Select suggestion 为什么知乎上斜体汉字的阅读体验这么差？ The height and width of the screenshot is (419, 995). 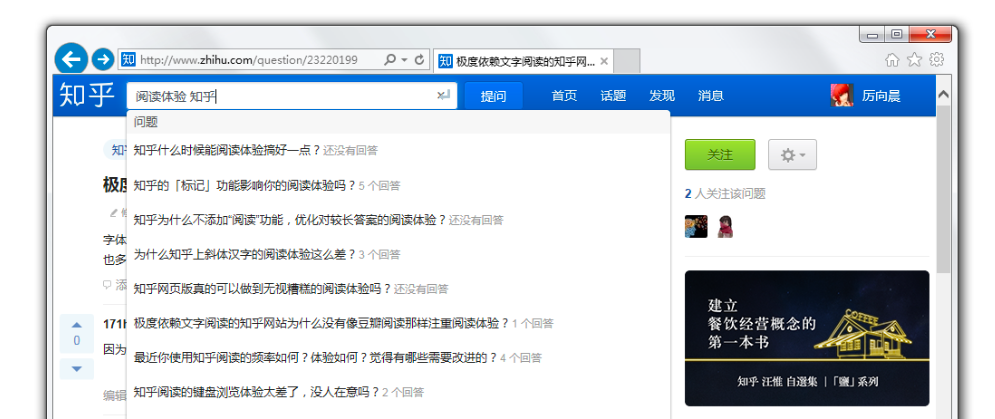pyautogui.click(x=399, y=254)
